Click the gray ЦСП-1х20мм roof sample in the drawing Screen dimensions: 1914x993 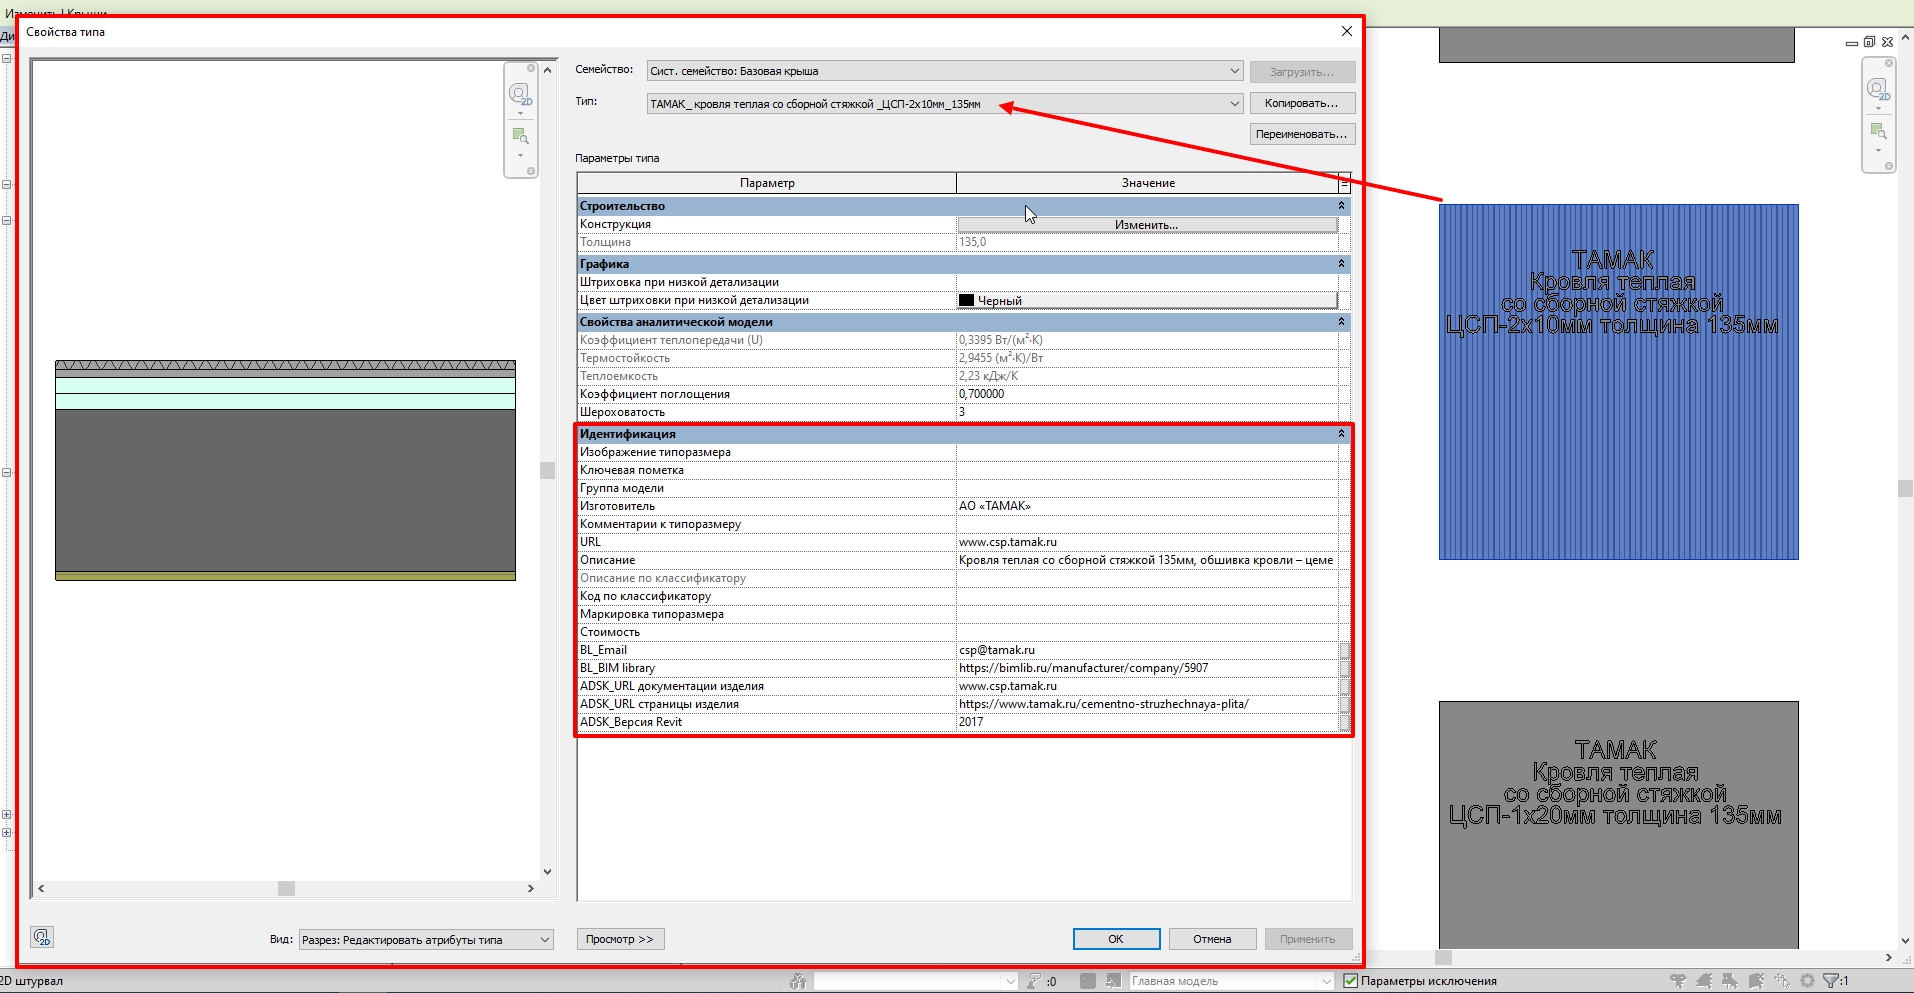coord(1618,825)
